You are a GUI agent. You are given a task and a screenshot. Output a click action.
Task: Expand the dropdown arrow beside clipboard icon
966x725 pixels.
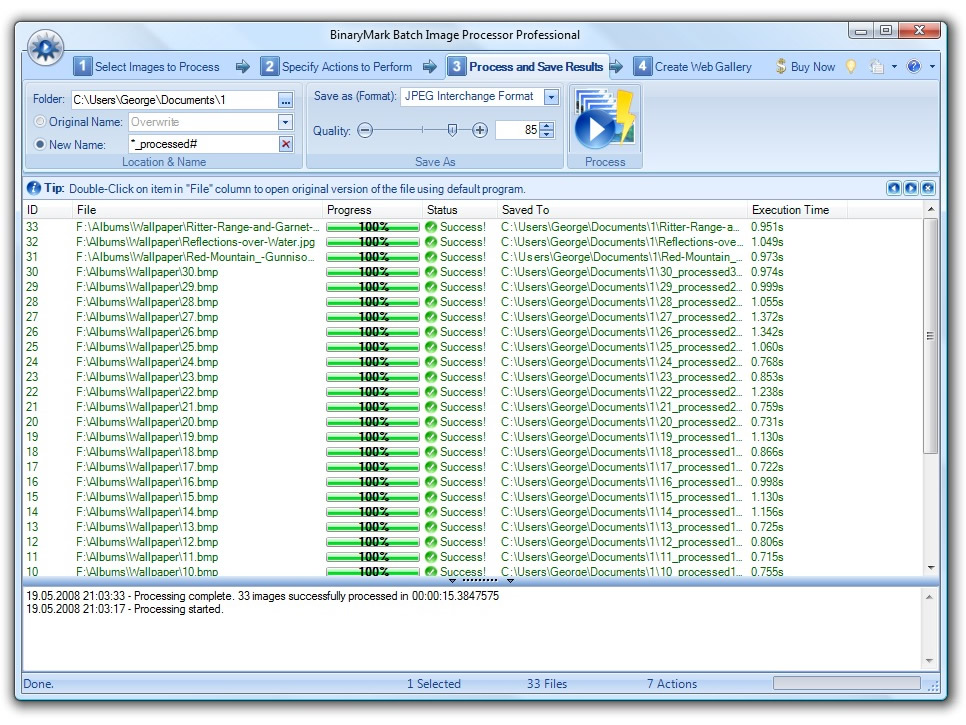tap(894, 67)
